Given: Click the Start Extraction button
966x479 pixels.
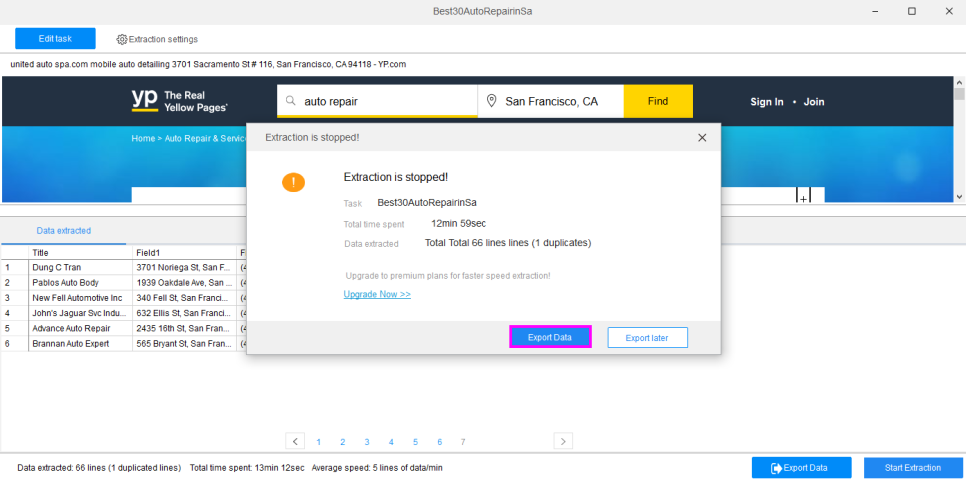Looking at the screenshot, I should tap(913, 468).
